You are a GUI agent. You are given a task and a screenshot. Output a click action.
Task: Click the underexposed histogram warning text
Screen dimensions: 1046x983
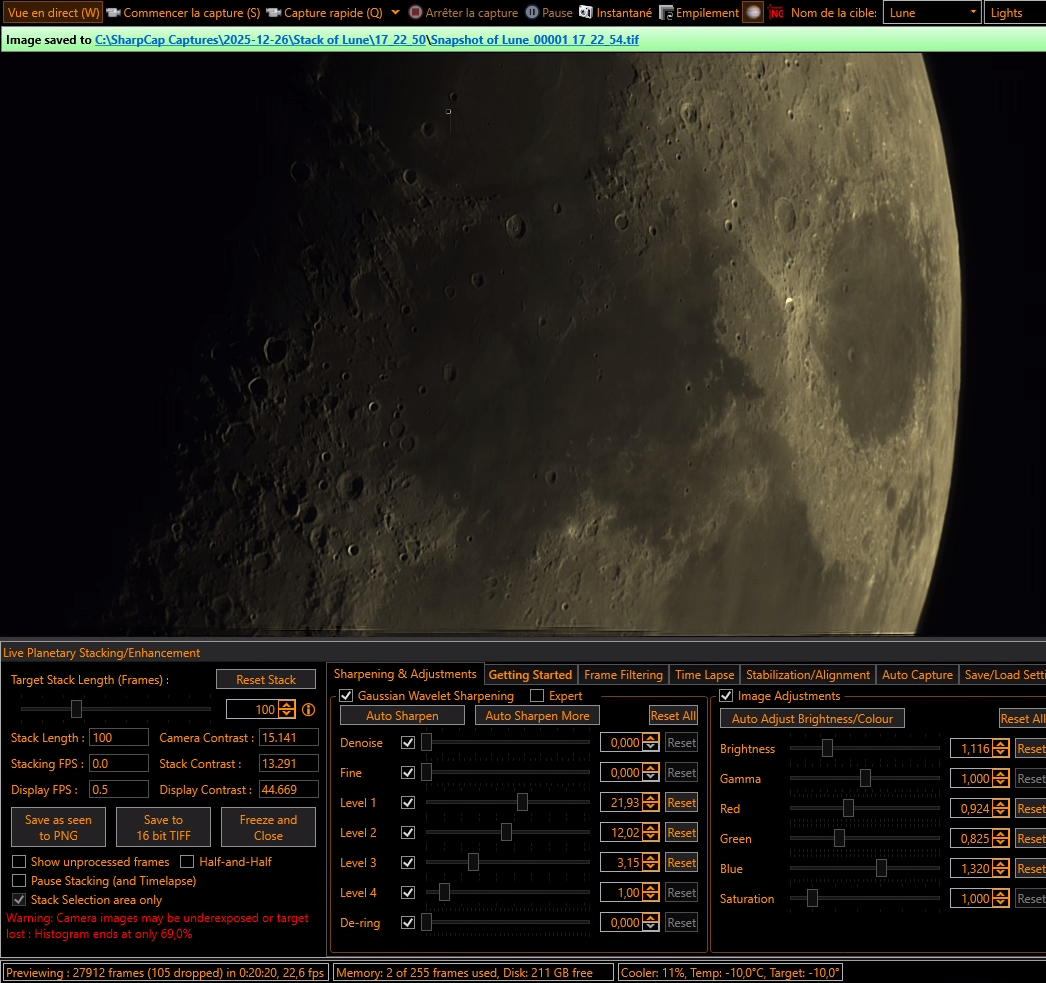157,926
